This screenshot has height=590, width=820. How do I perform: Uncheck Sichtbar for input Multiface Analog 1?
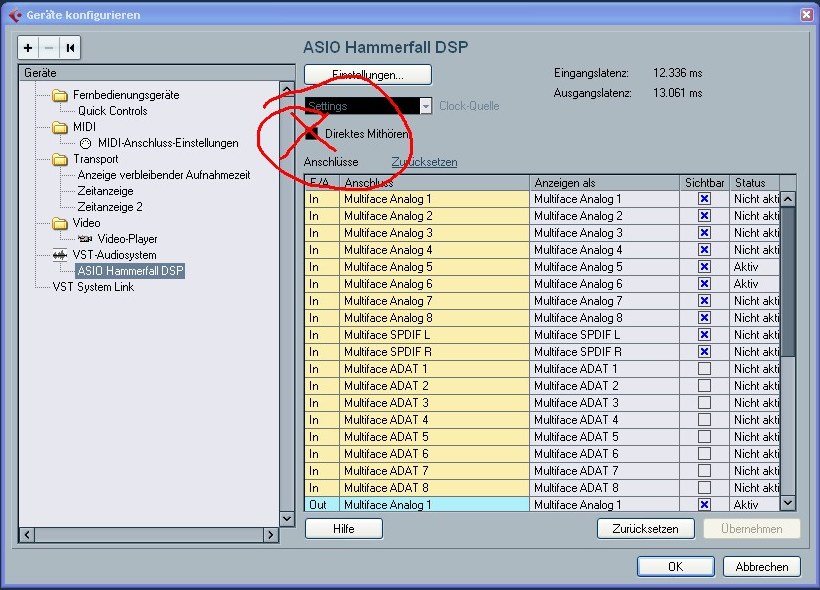(x=704, y=199)
